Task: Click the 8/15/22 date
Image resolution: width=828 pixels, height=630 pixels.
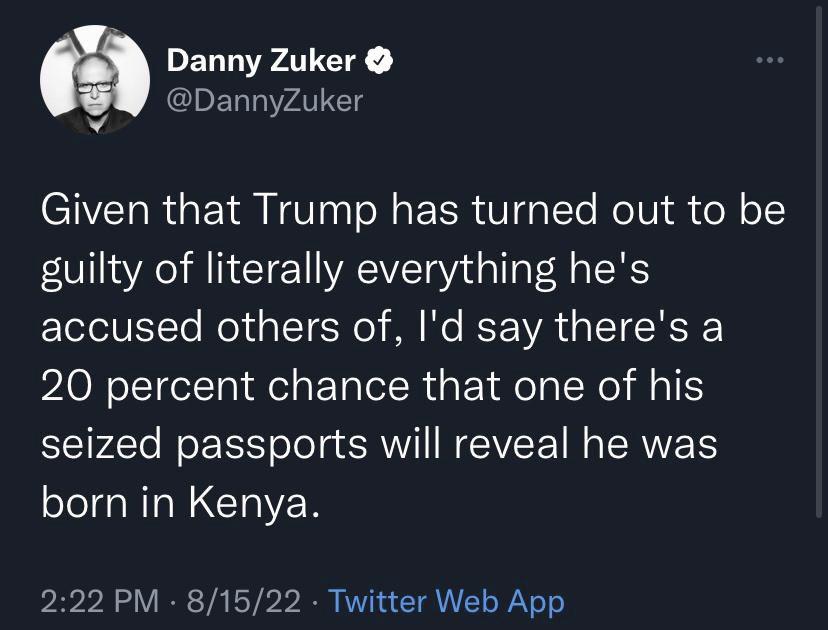Action: [x=243, y=601]
